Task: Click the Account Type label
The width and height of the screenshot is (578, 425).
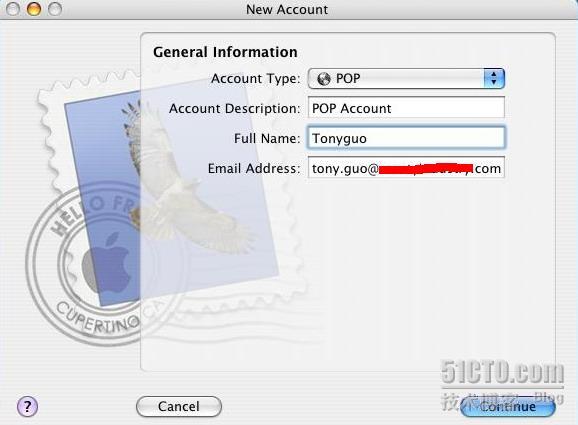Action: point(255,79)
